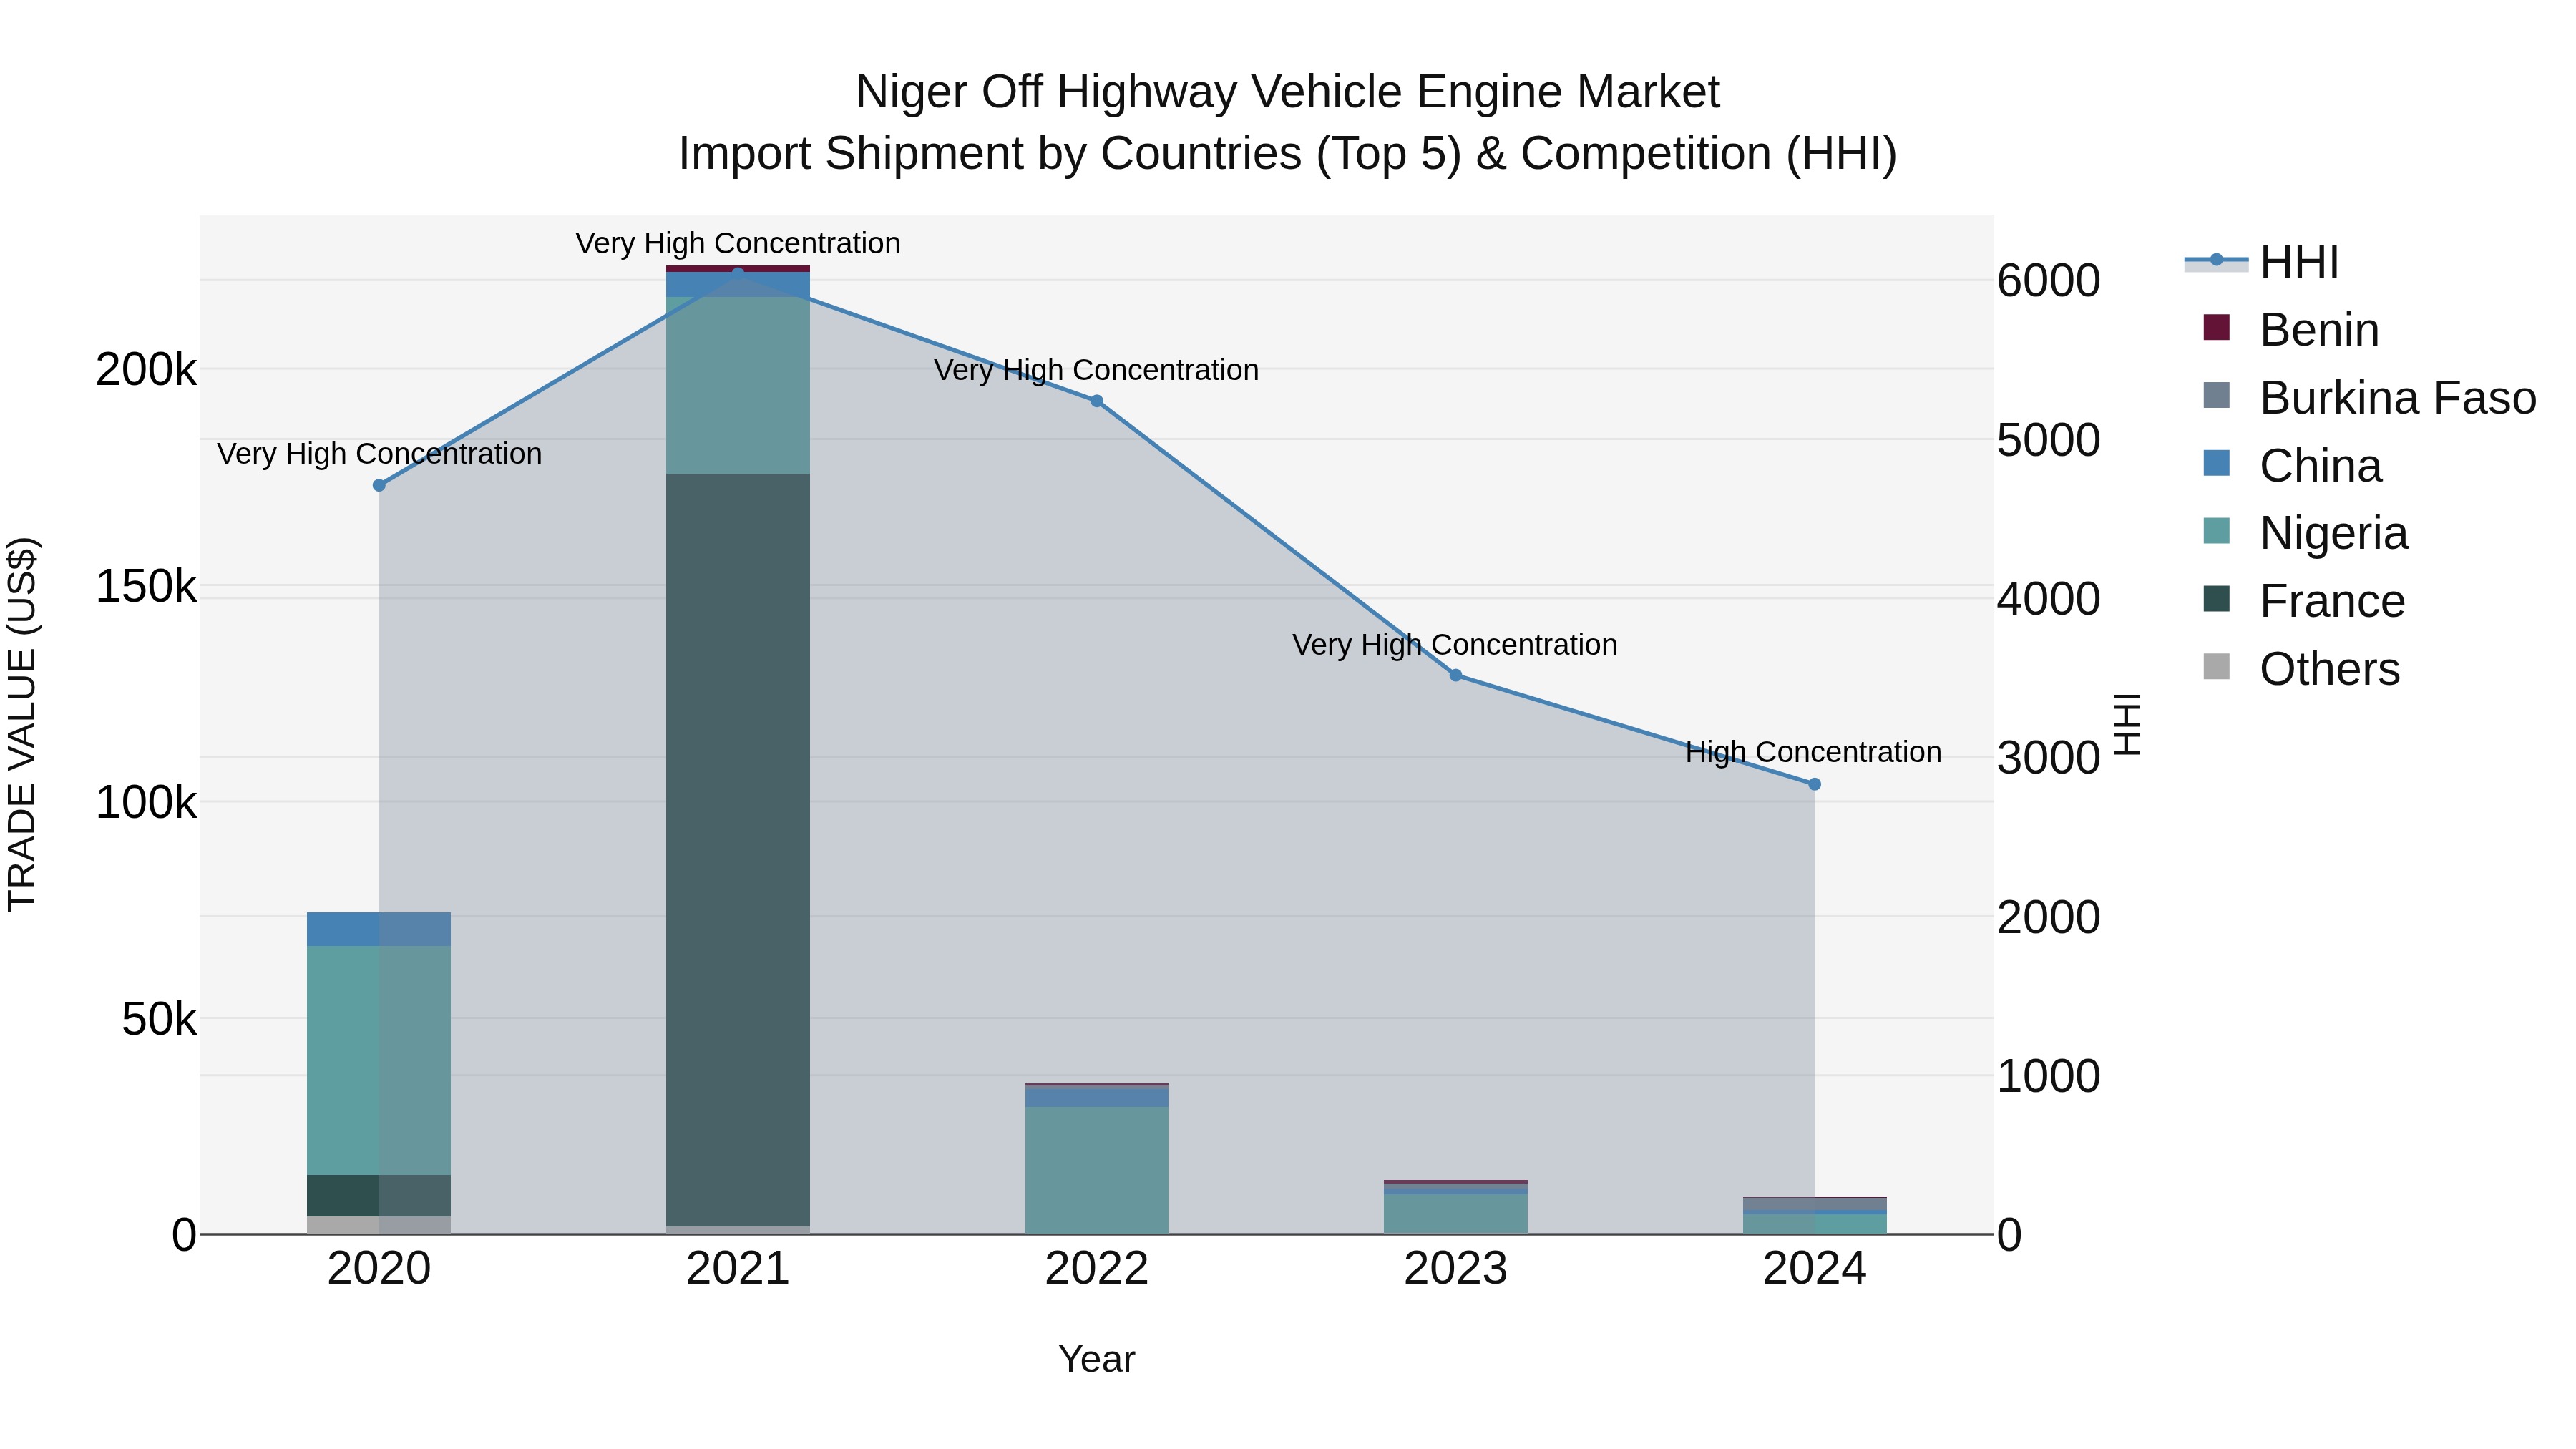Viewport: 2576px width, 1449px height.
Task: Click the Nigeria teal color swatch
Action: pos(2217,531)
